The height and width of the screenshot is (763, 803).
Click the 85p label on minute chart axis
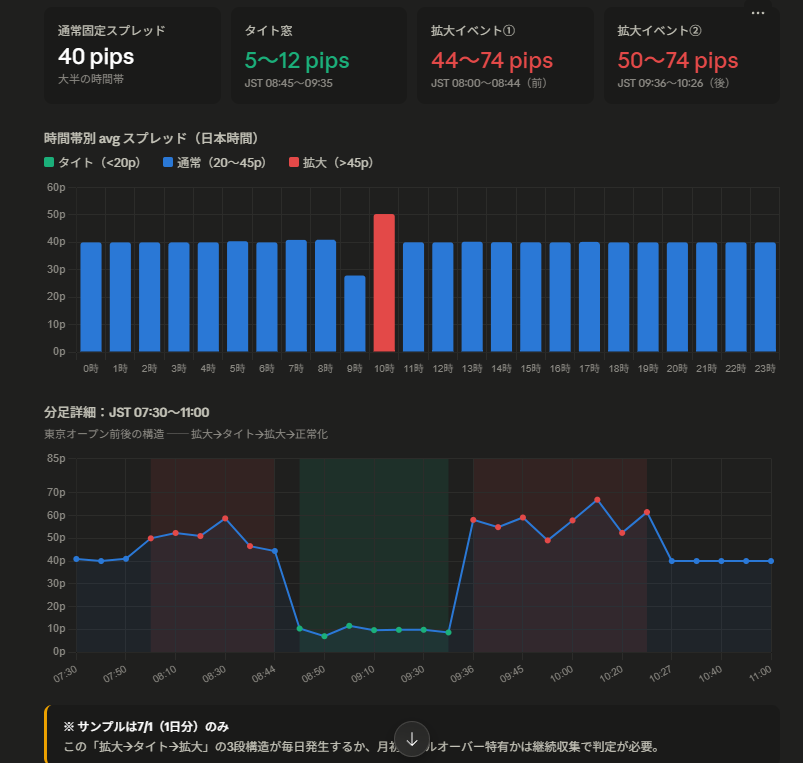(x=56, y=458)
